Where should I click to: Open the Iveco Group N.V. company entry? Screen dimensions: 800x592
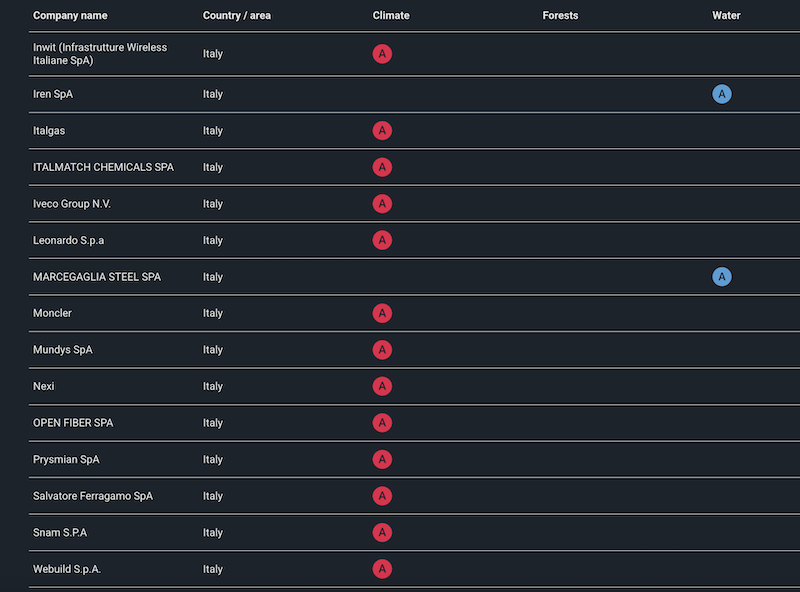click(x=72, y=204)
